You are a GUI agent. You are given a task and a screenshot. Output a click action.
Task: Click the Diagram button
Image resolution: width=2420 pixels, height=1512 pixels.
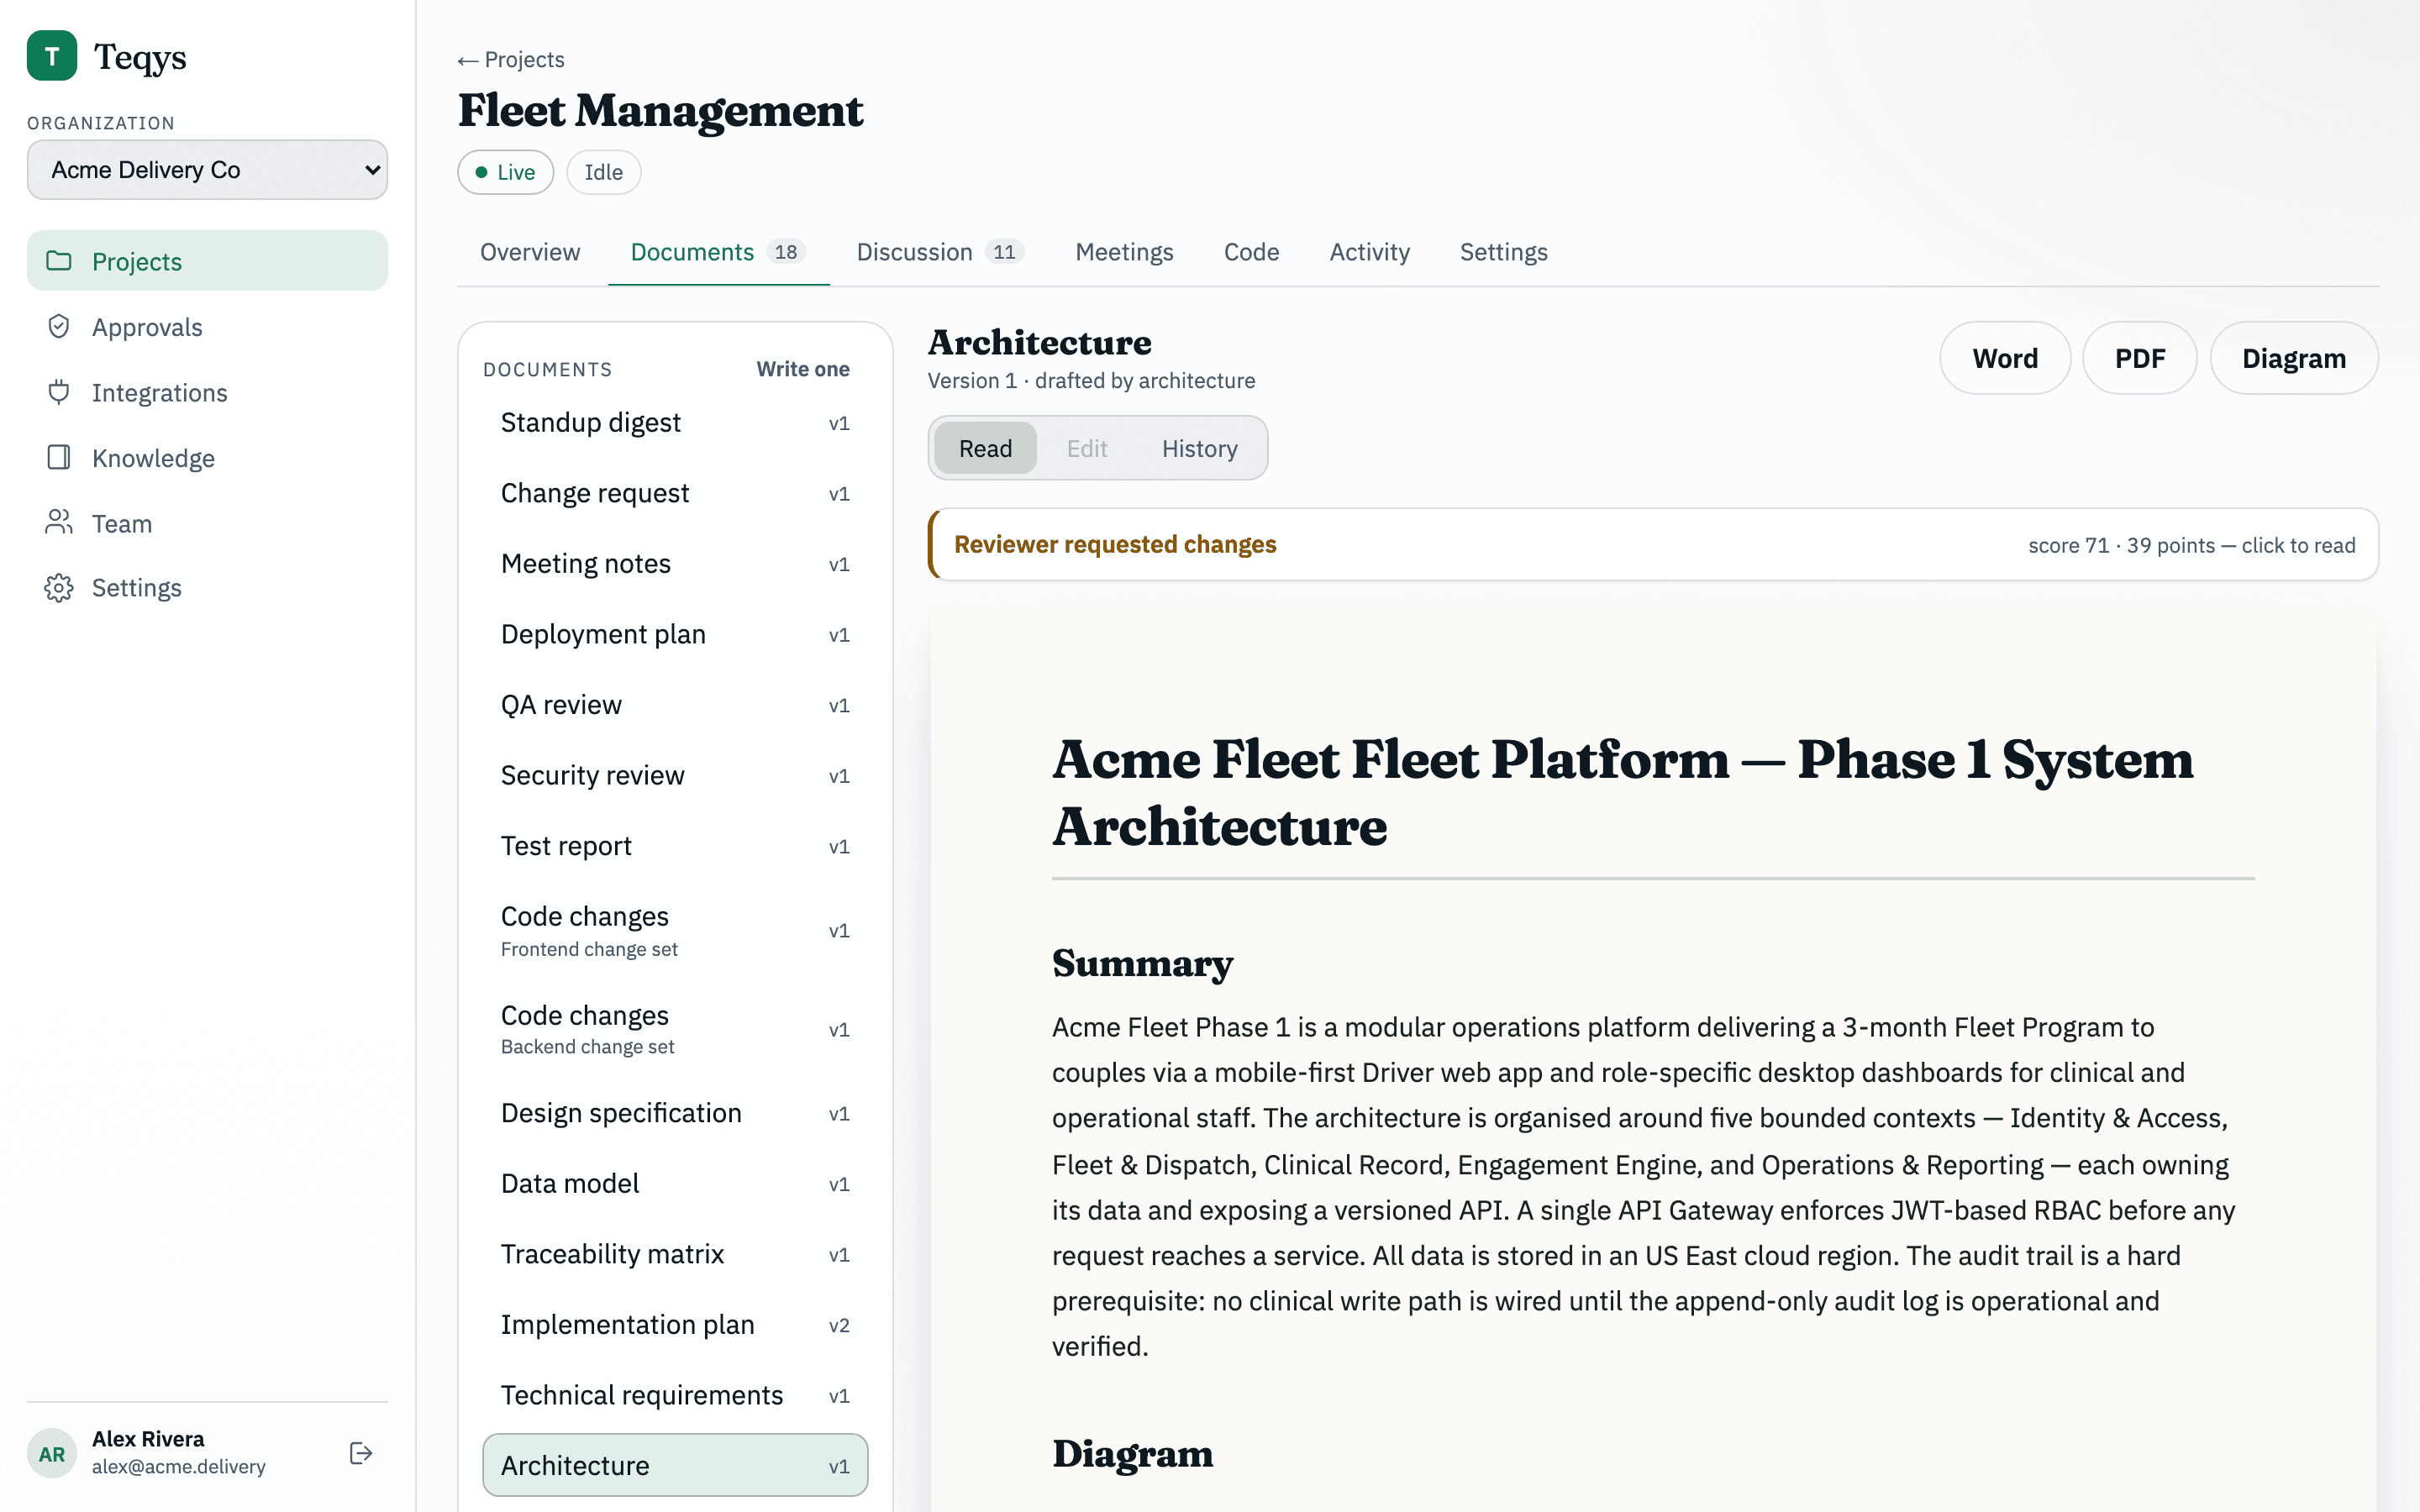tap(2293, 358)
